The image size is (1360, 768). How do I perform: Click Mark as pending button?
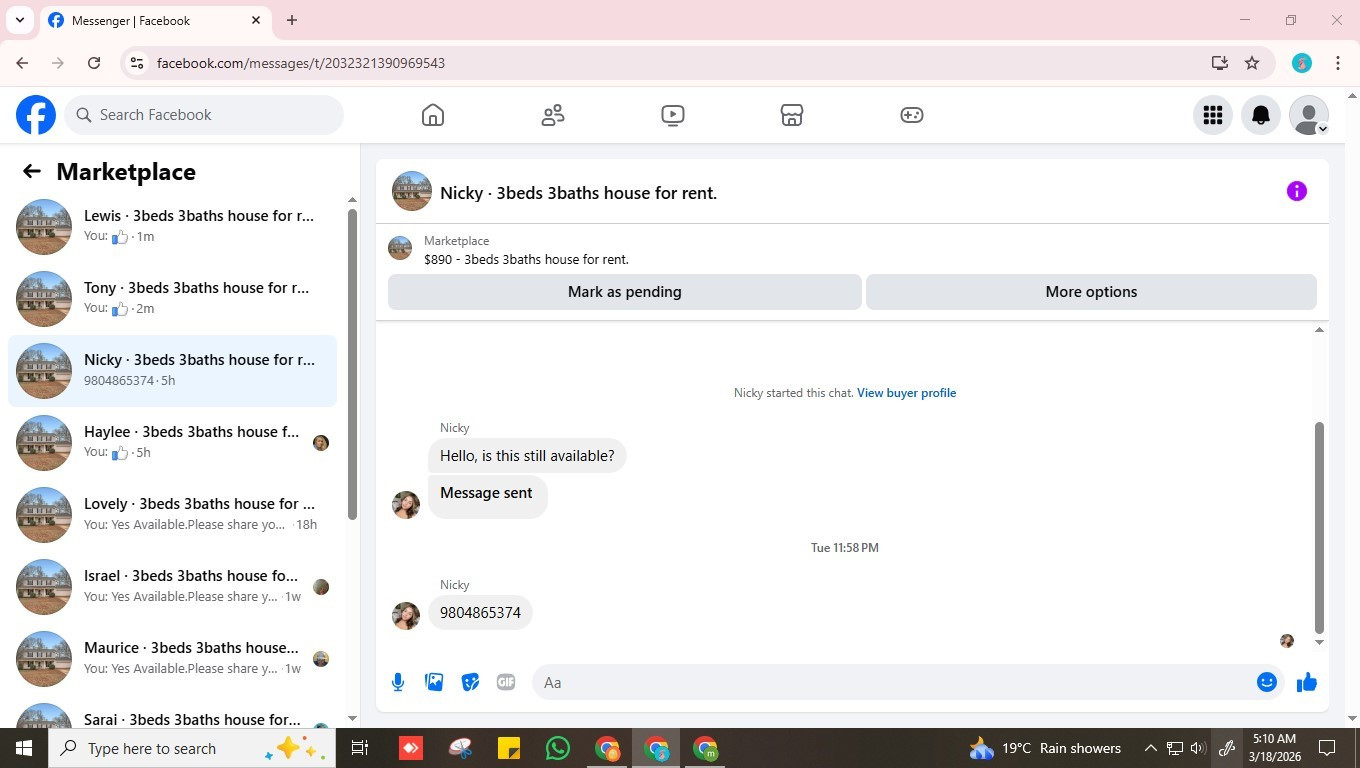coord(625,292)
